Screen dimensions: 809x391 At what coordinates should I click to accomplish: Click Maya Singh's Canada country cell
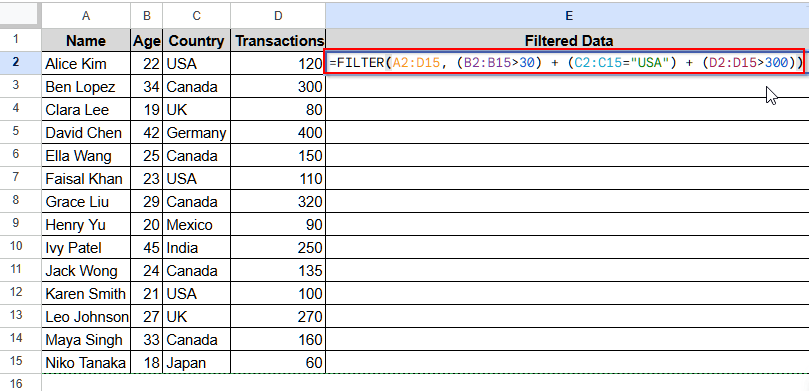tap(197, 339)
